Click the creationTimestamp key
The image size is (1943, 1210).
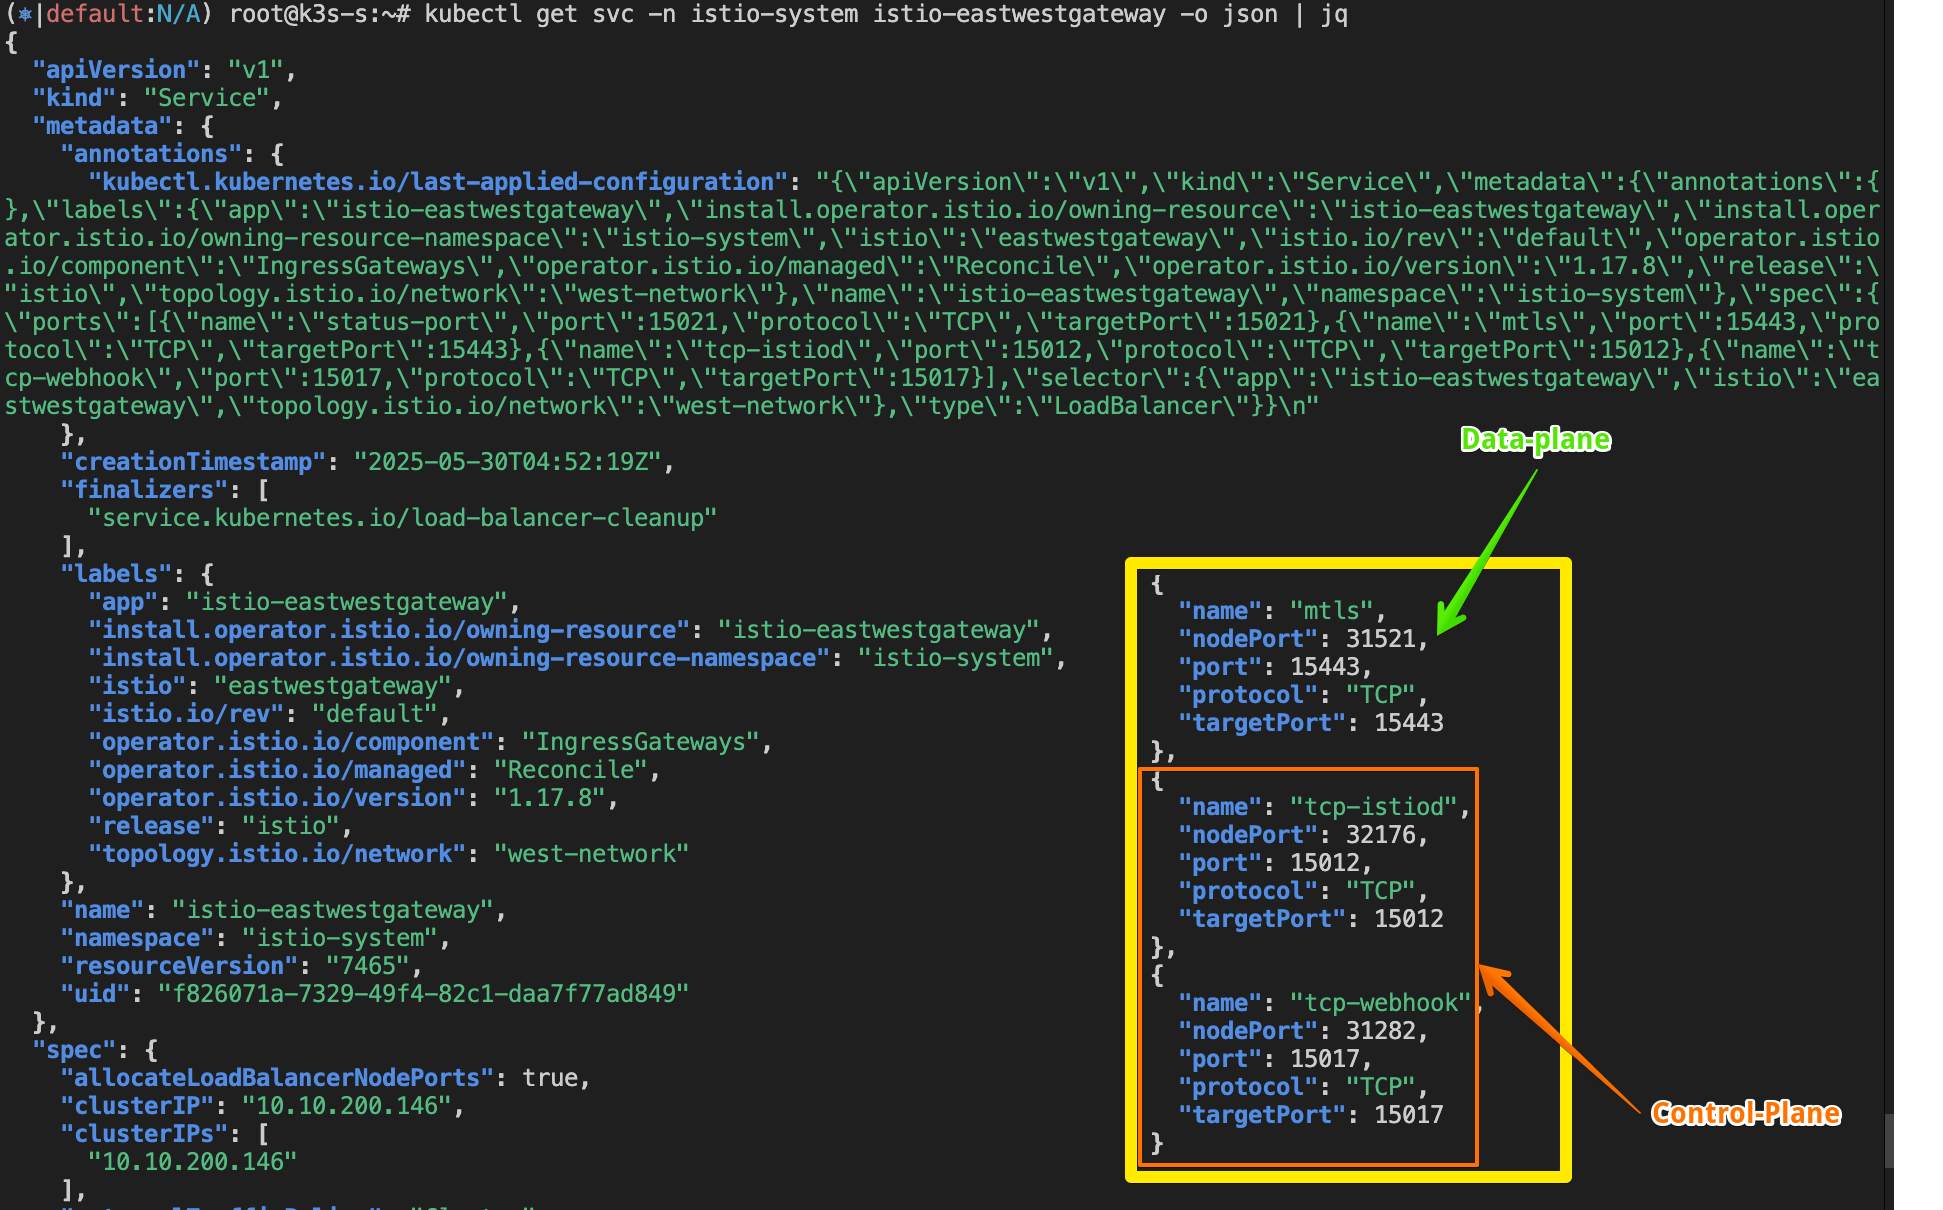coord(193,462)
